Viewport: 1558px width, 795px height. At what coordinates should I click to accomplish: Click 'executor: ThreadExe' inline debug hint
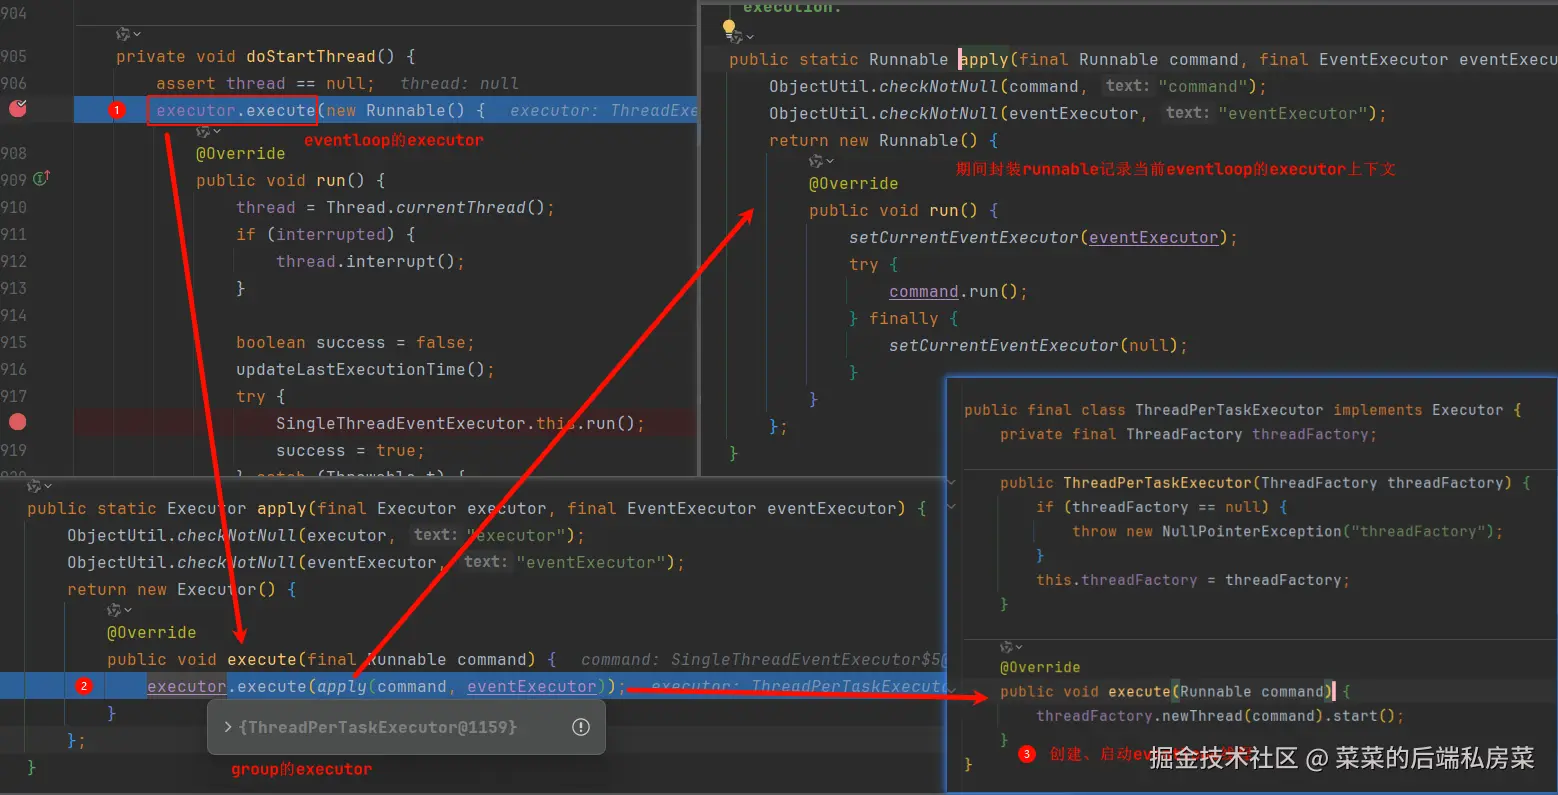[x=604, y=110]
